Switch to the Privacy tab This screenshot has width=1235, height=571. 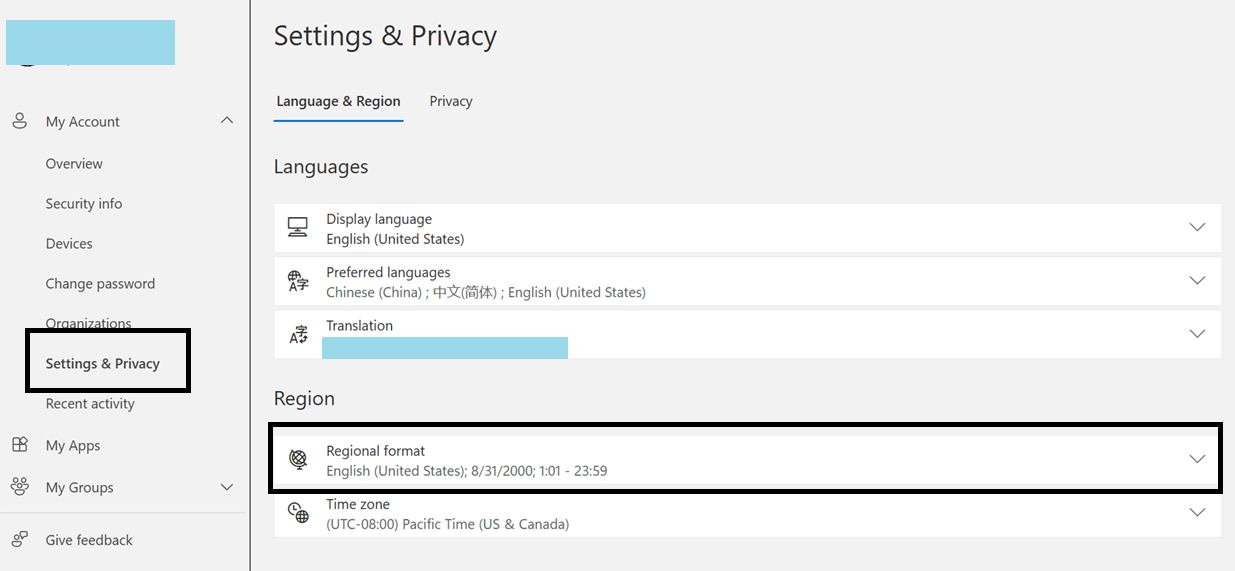pos(451,101)
